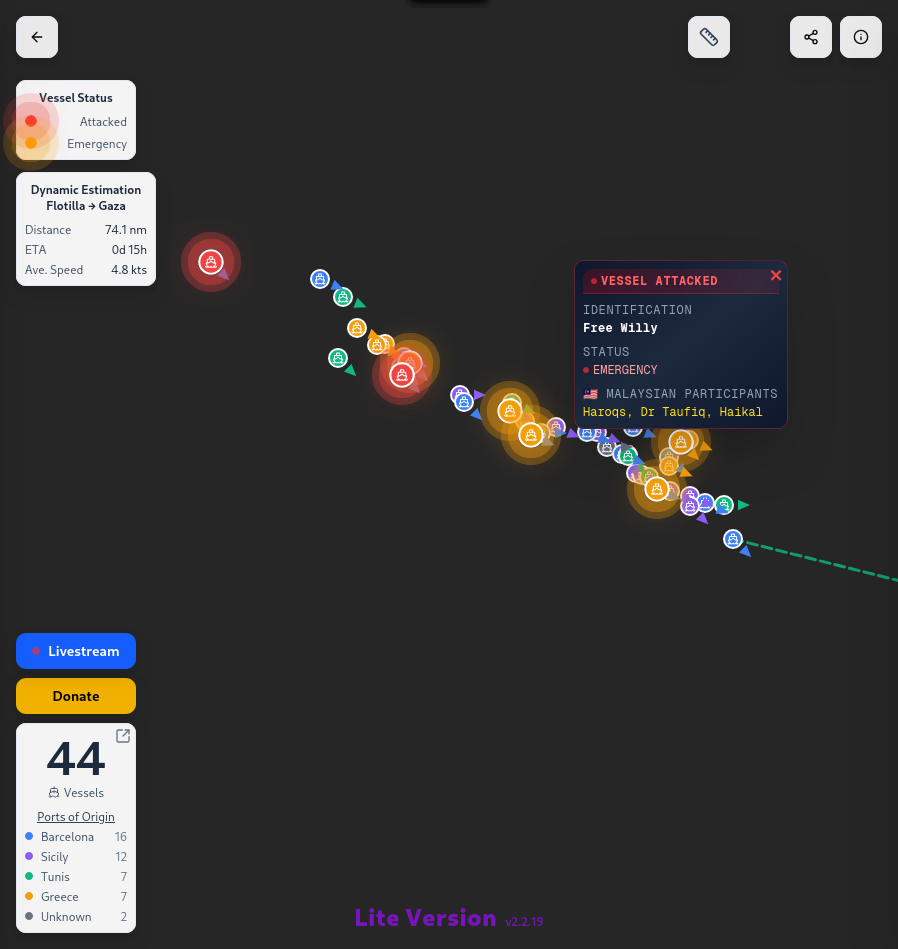Click the blue vessel at the dashed route start
Image resolution: width=898 pixels, height=949 pixels.
point(733,539)
